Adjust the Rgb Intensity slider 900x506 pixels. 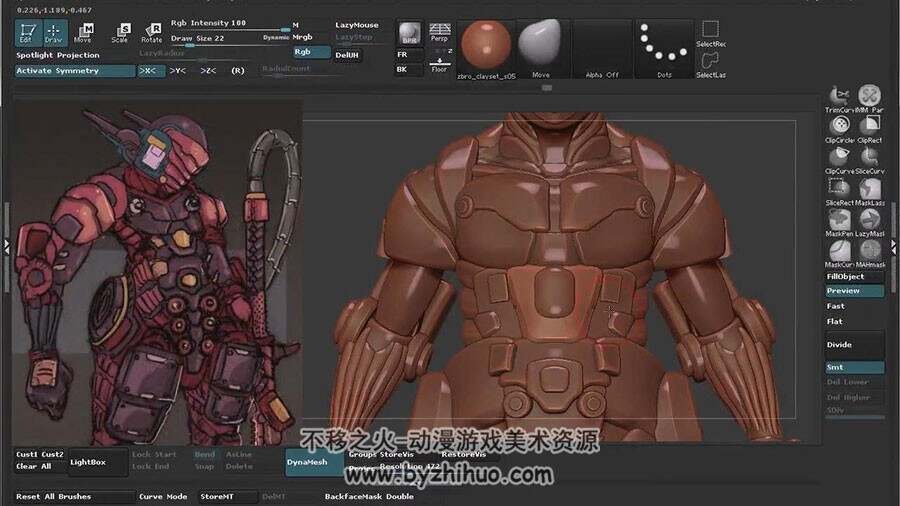tap(230, 25)
